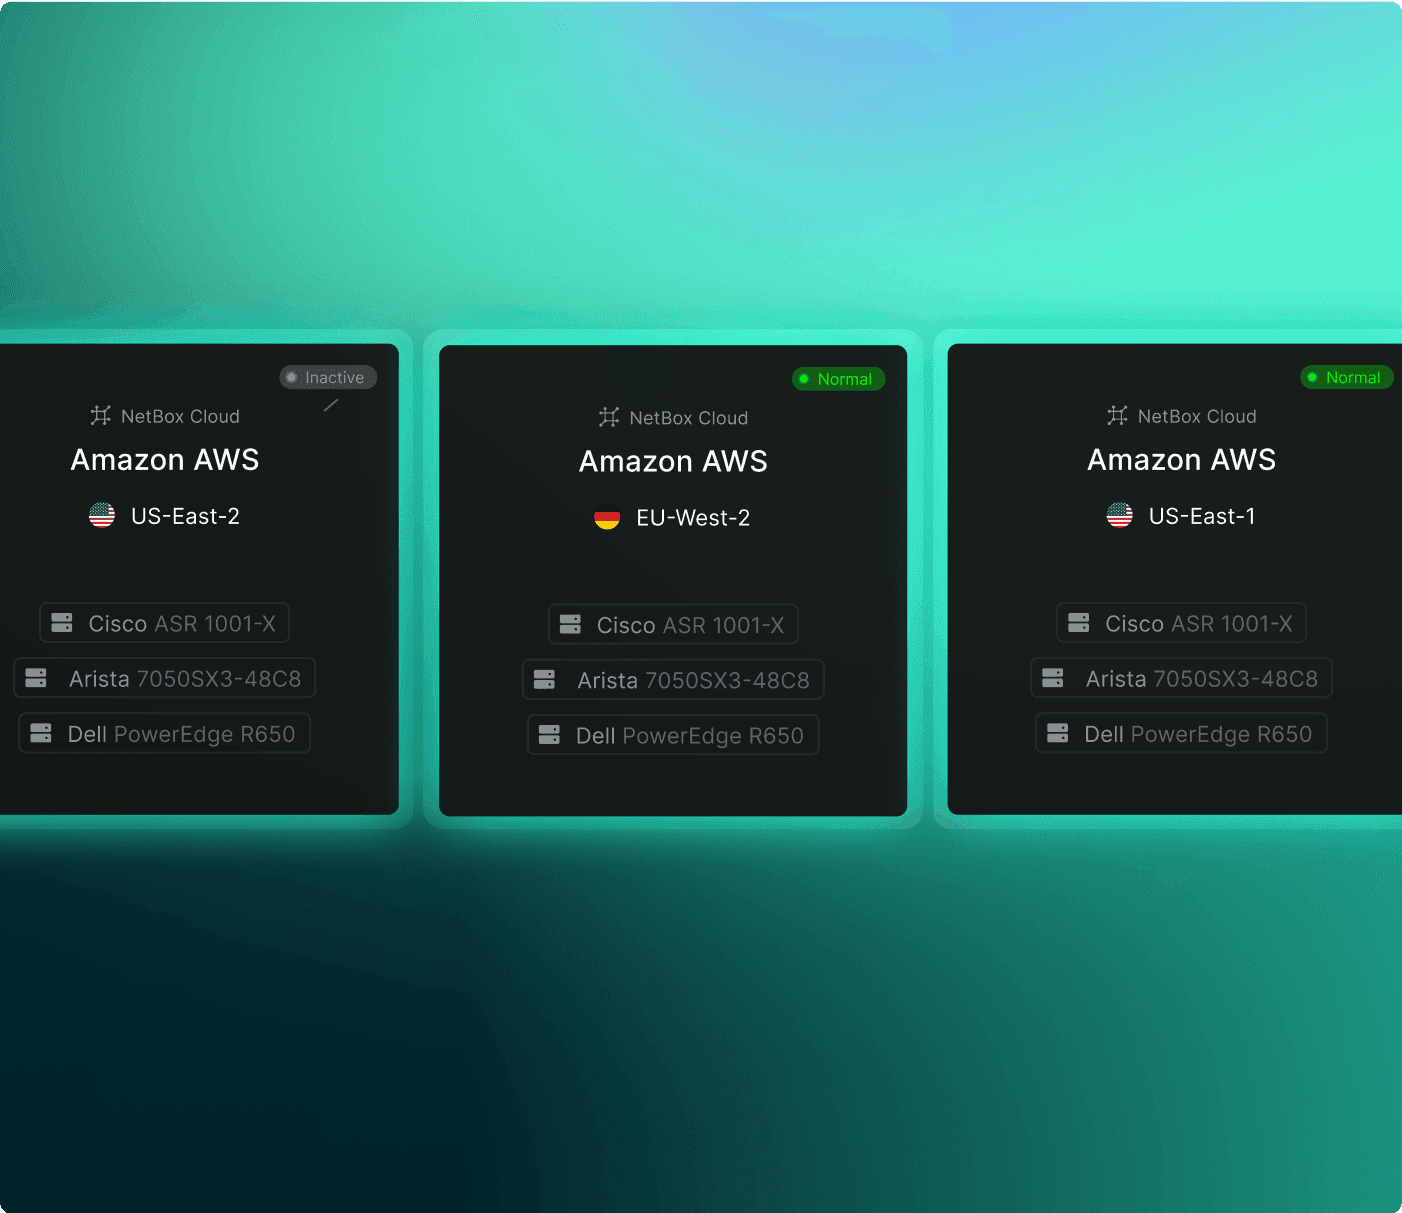The width and height of the screenshot is (1402, 1213).
Task: Click the Normal status badge on EU-West-2 card
Action: point(838,379)
